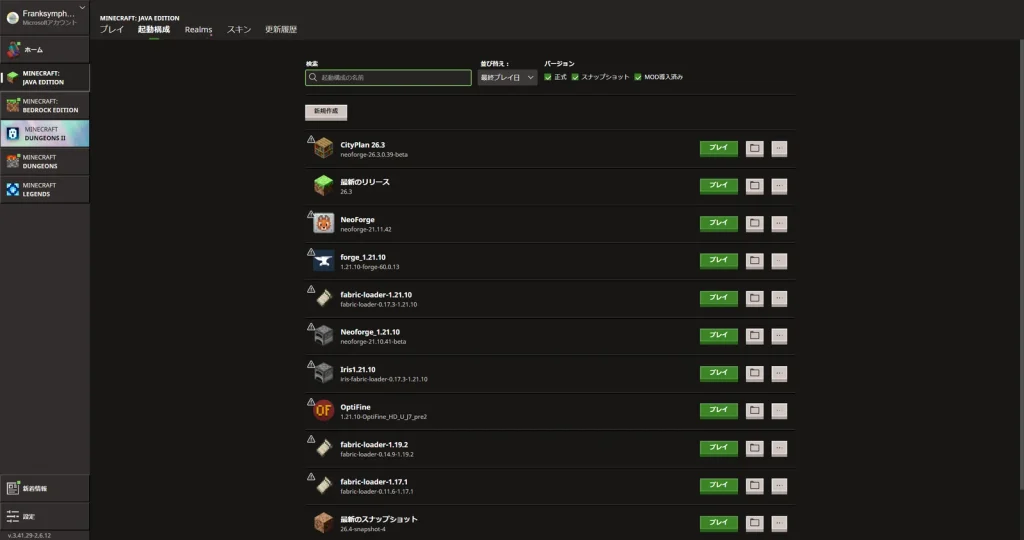
Task: Click version text neoforge-26.3.0.39-beta
Action: click(374, 155)
